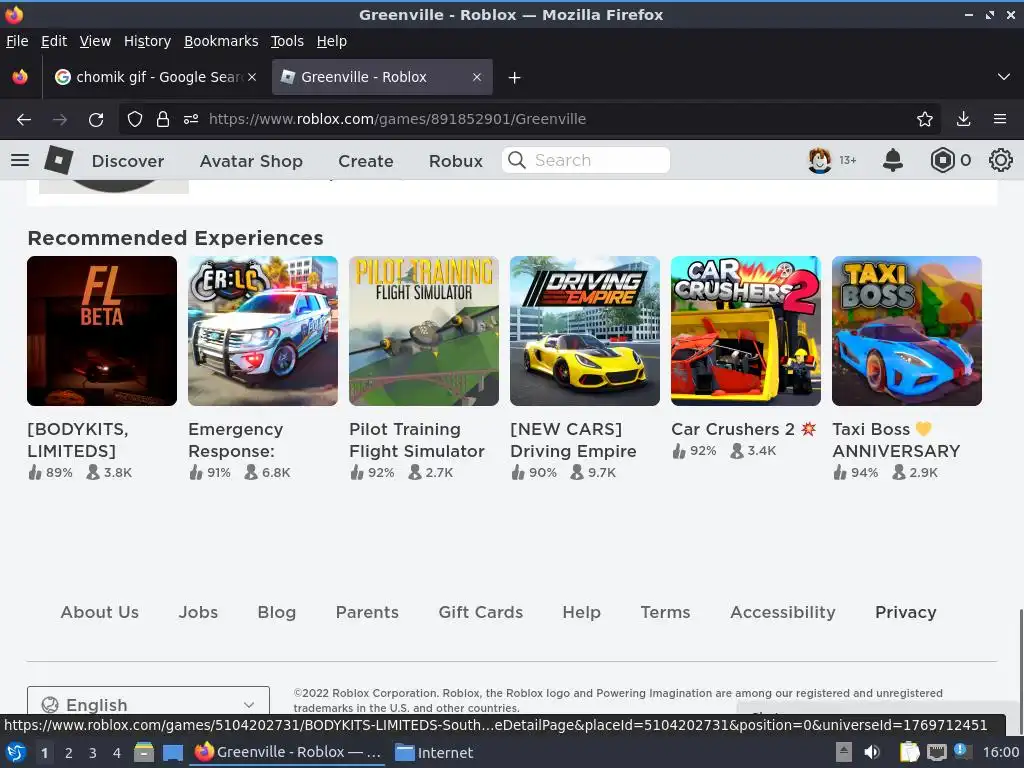Show desktop via taskbar icon
Viewport: 1024px width, 768px height.
coord(173,752)
